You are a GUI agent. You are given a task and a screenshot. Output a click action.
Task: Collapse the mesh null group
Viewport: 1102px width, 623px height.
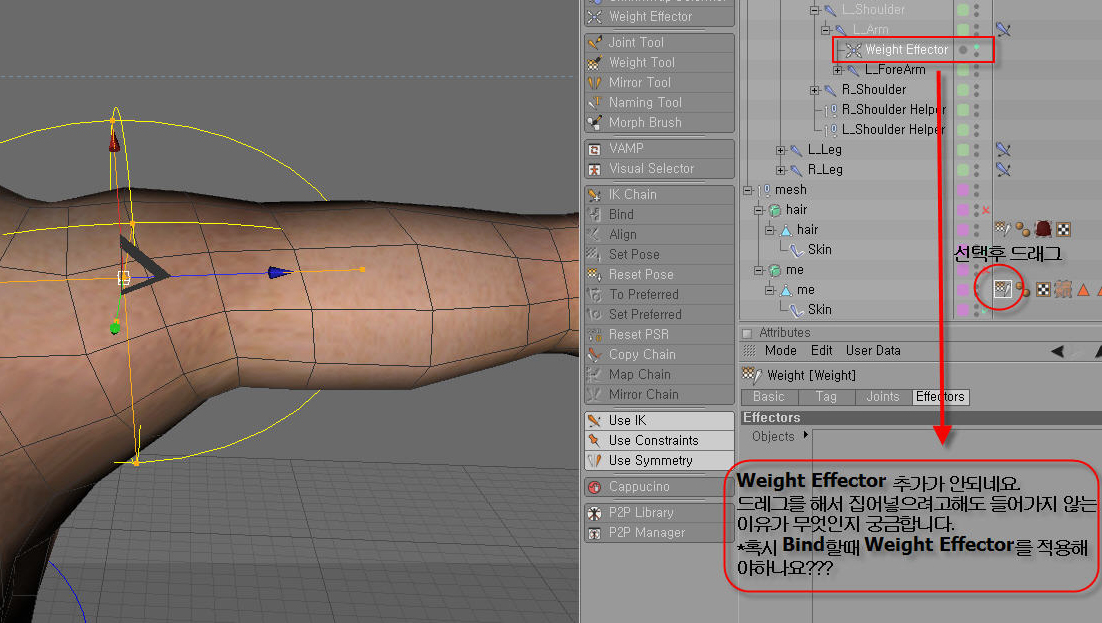748,190
